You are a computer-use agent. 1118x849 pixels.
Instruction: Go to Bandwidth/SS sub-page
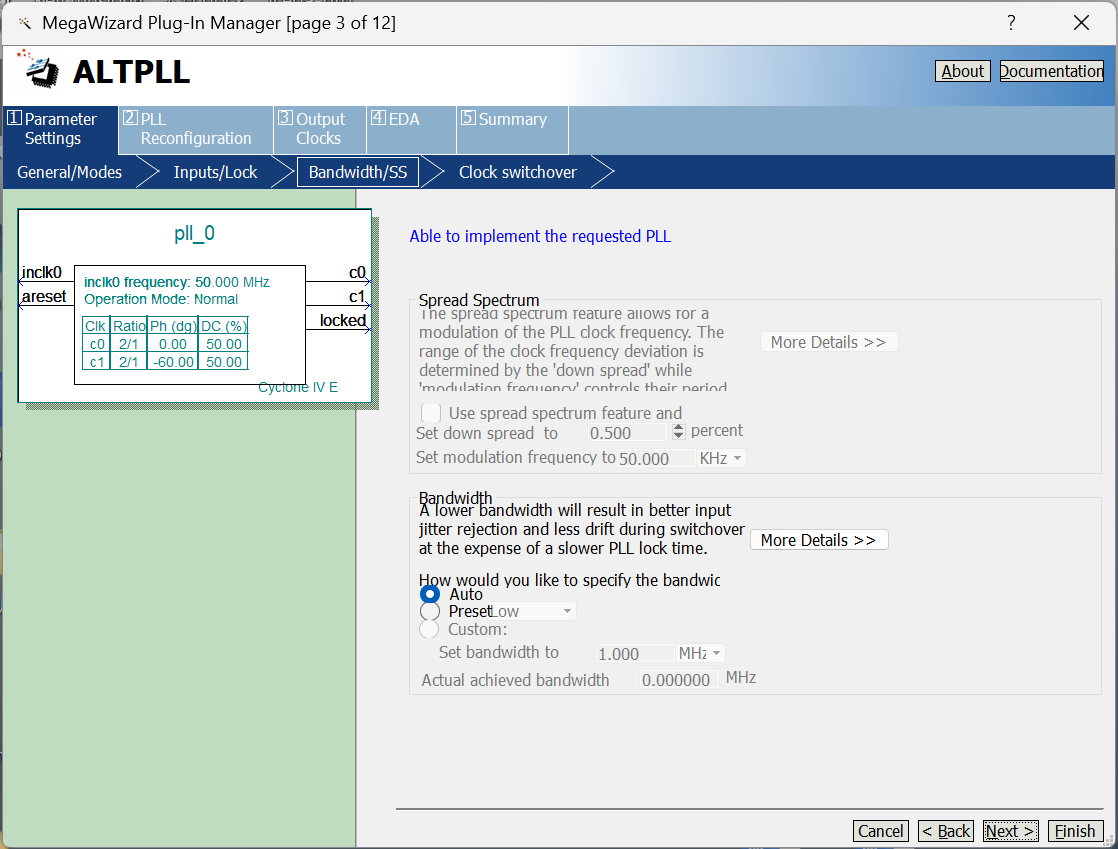[358, 173]
